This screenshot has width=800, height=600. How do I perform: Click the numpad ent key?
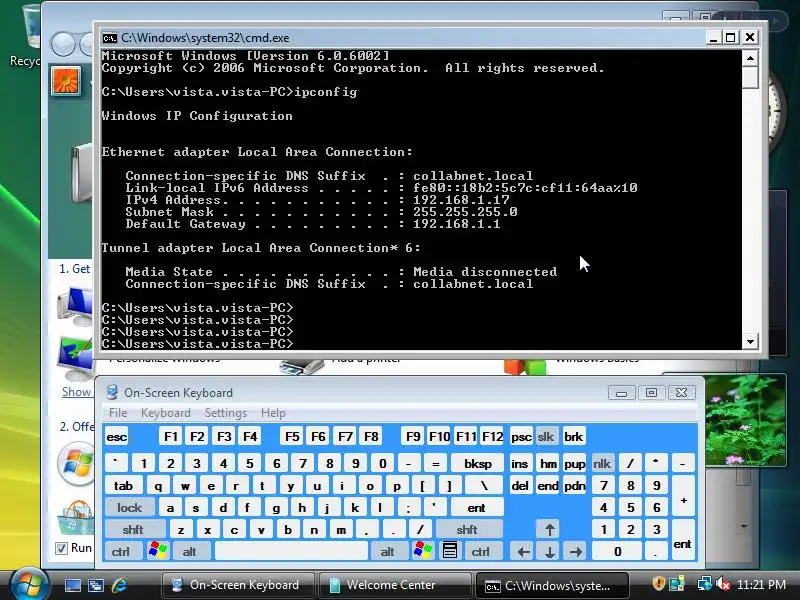click(x=682, y=540)
